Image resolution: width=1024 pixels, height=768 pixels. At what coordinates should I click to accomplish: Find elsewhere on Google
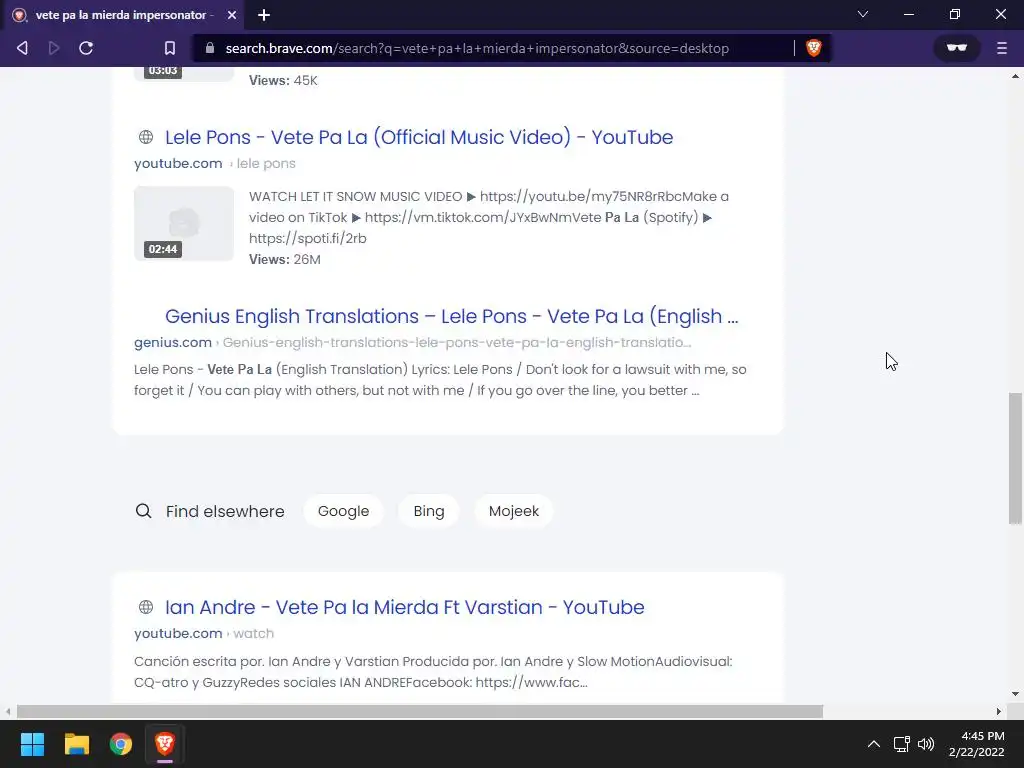[x=344, y=511]
